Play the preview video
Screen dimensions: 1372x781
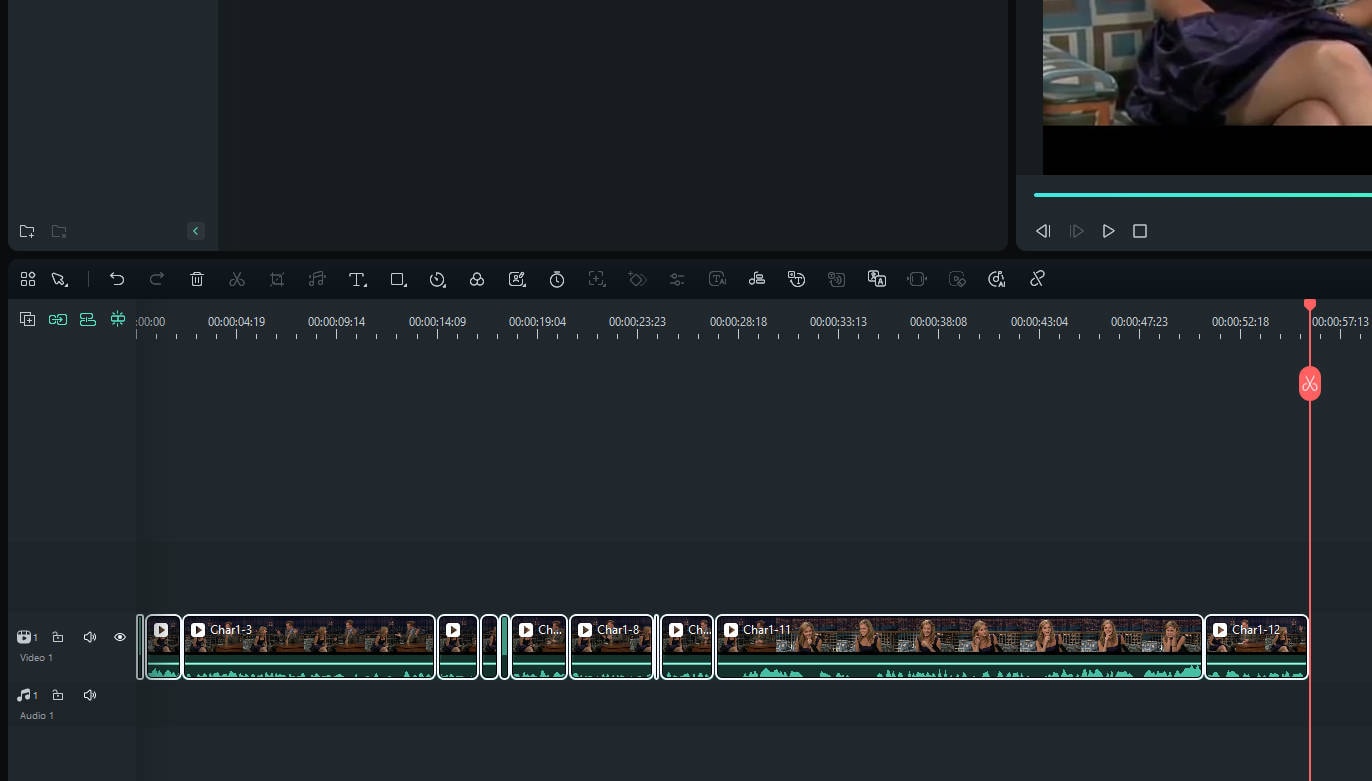(1108, 231)
